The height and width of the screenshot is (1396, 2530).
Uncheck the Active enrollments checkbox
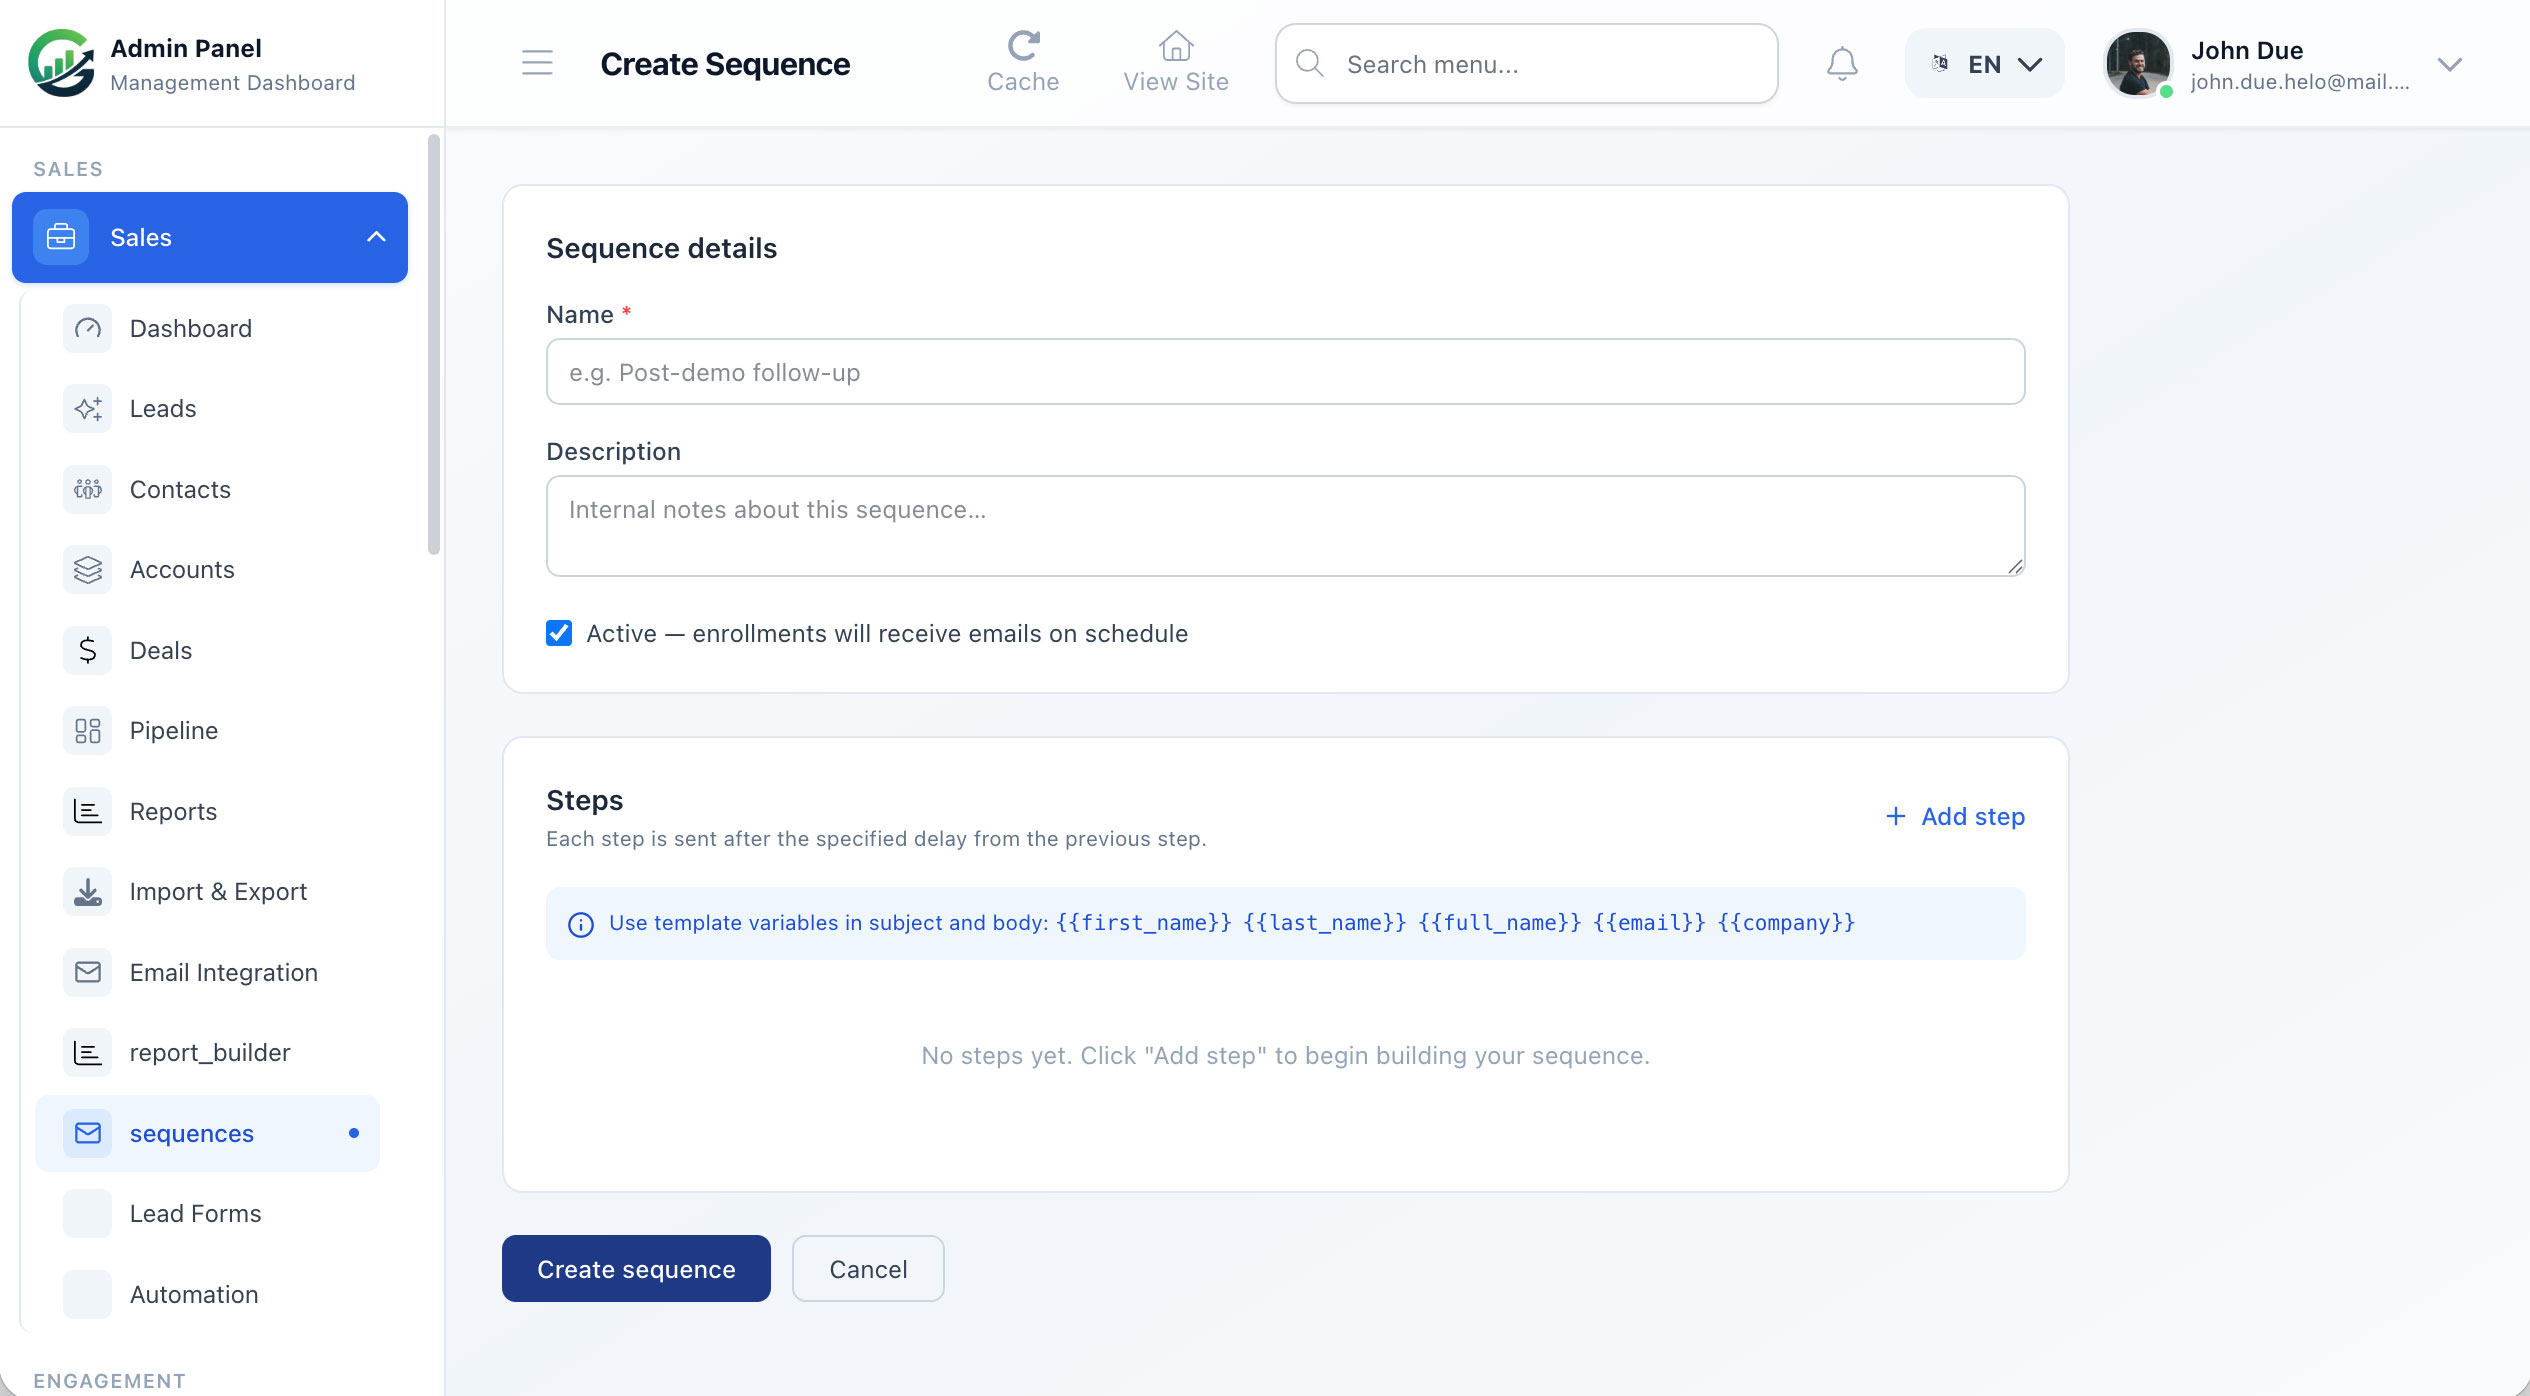point(559,633)
